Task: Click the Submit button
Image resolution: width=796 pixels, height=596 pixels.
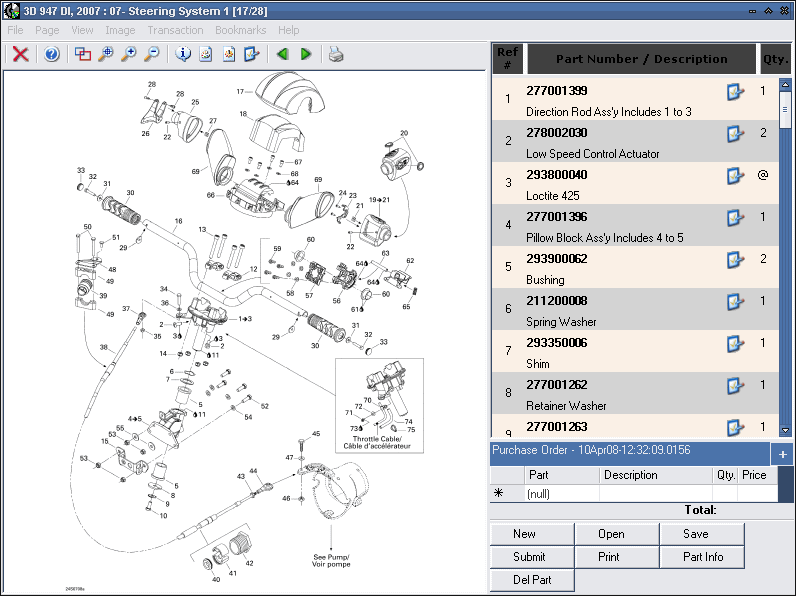Action: coord(530,557)
